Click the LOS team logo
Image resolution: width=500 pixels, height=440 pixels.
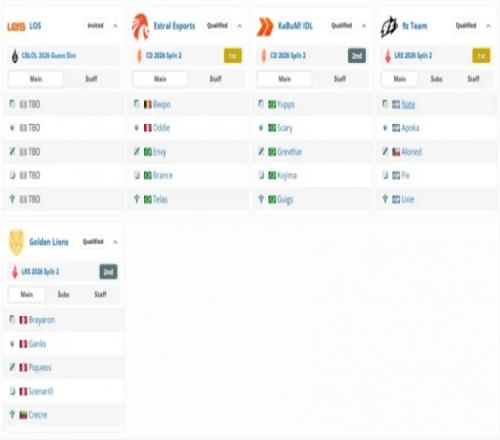point(16,26)
